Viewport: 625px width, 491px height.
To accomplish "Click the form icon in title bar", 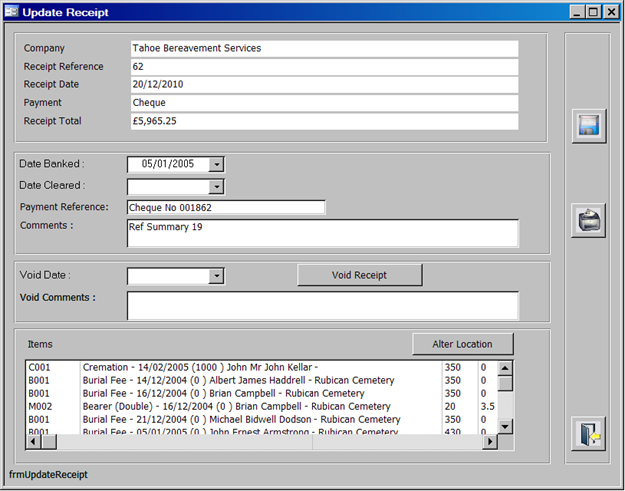I will 11,12.
